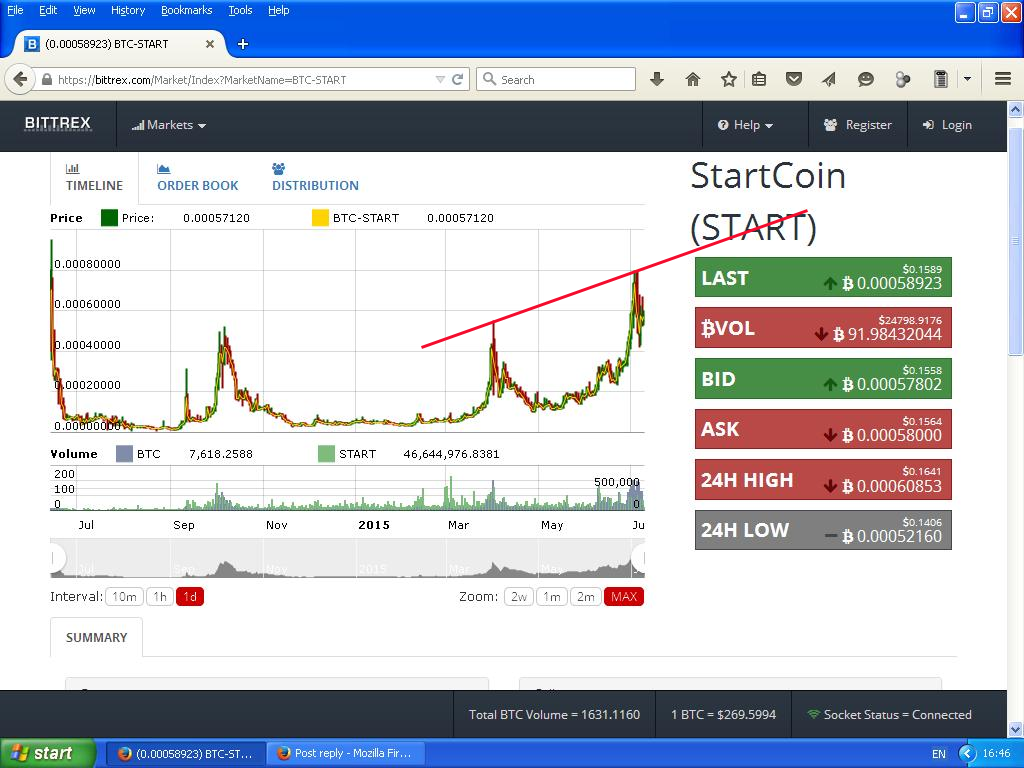Open the Edit menu
This screenshot has width=1024, height=768.
(48, 10)
